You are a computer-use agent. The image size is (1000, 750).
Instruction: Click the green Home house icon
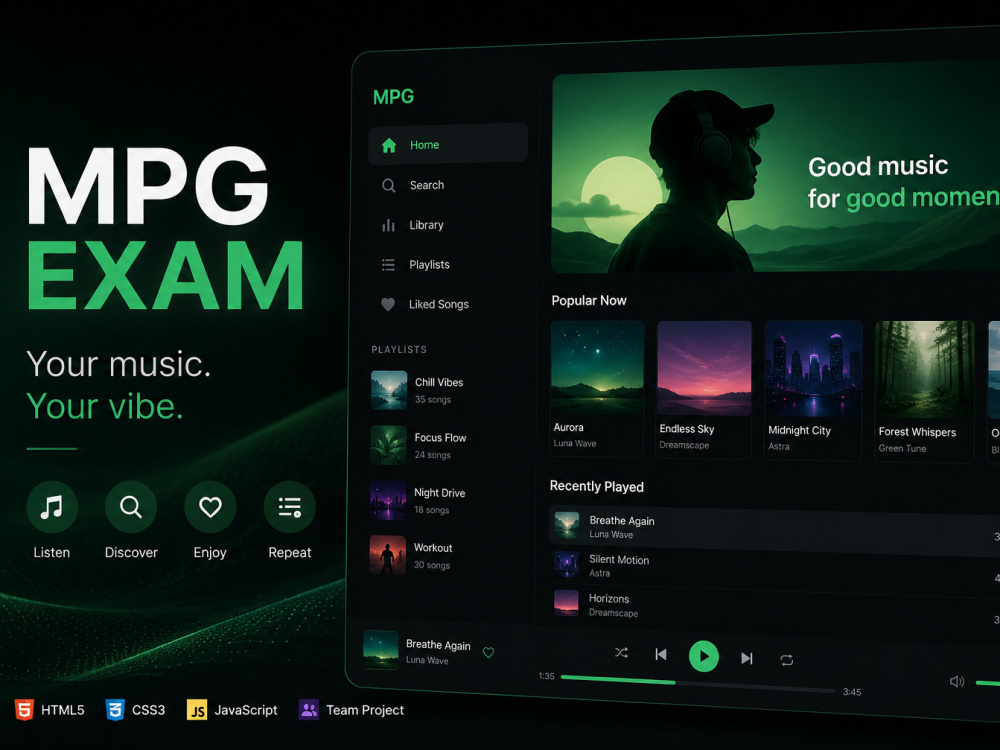(x=388, y=145)
